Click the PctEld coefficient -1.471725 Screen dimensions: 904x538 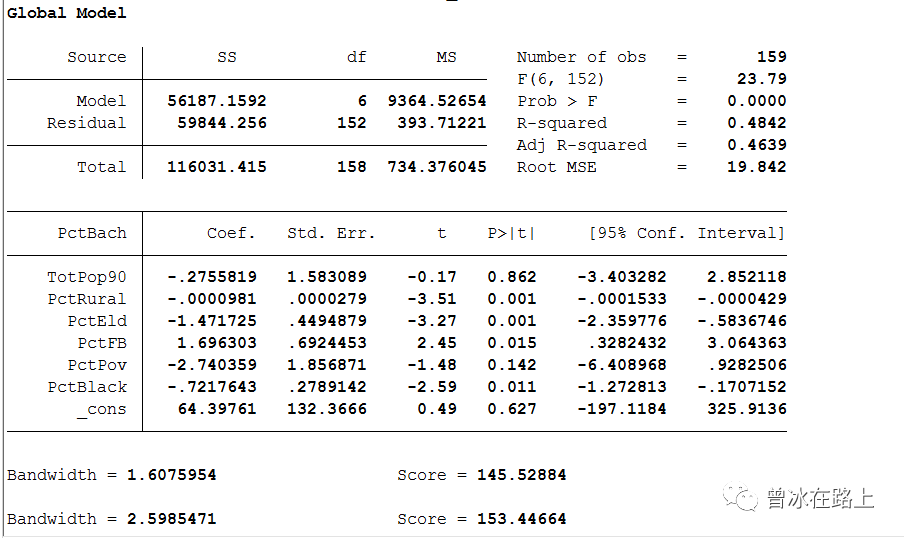212,321
